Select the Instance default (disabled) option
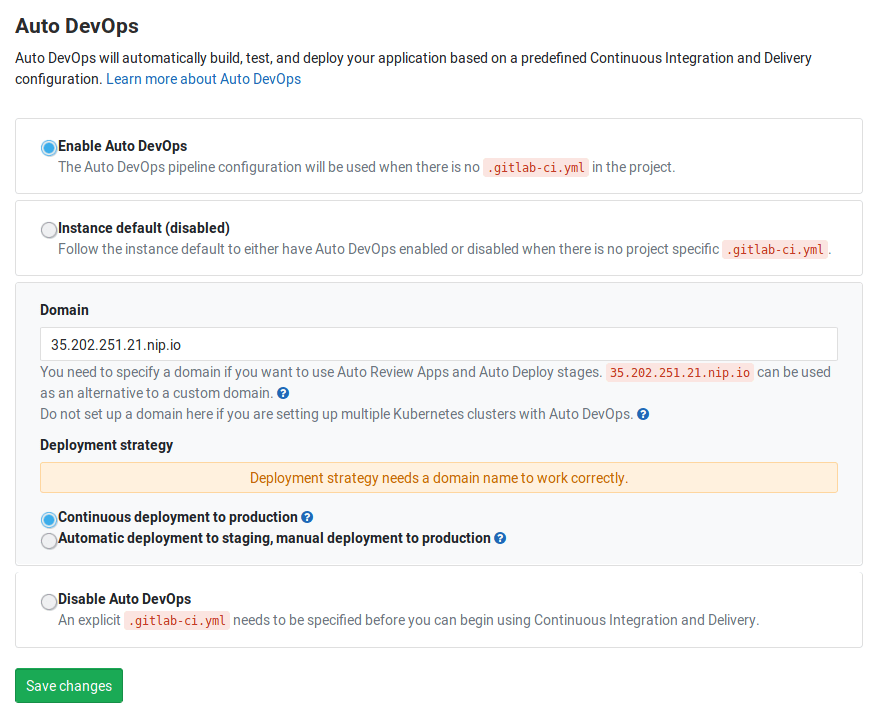This screenshot has width=877, height=716. tap(49, 230)
